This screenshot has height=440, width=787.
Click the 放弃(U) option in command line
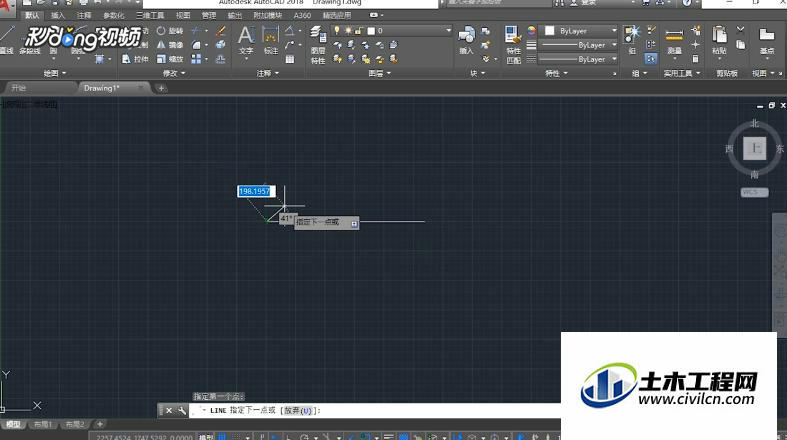[298, 410]
